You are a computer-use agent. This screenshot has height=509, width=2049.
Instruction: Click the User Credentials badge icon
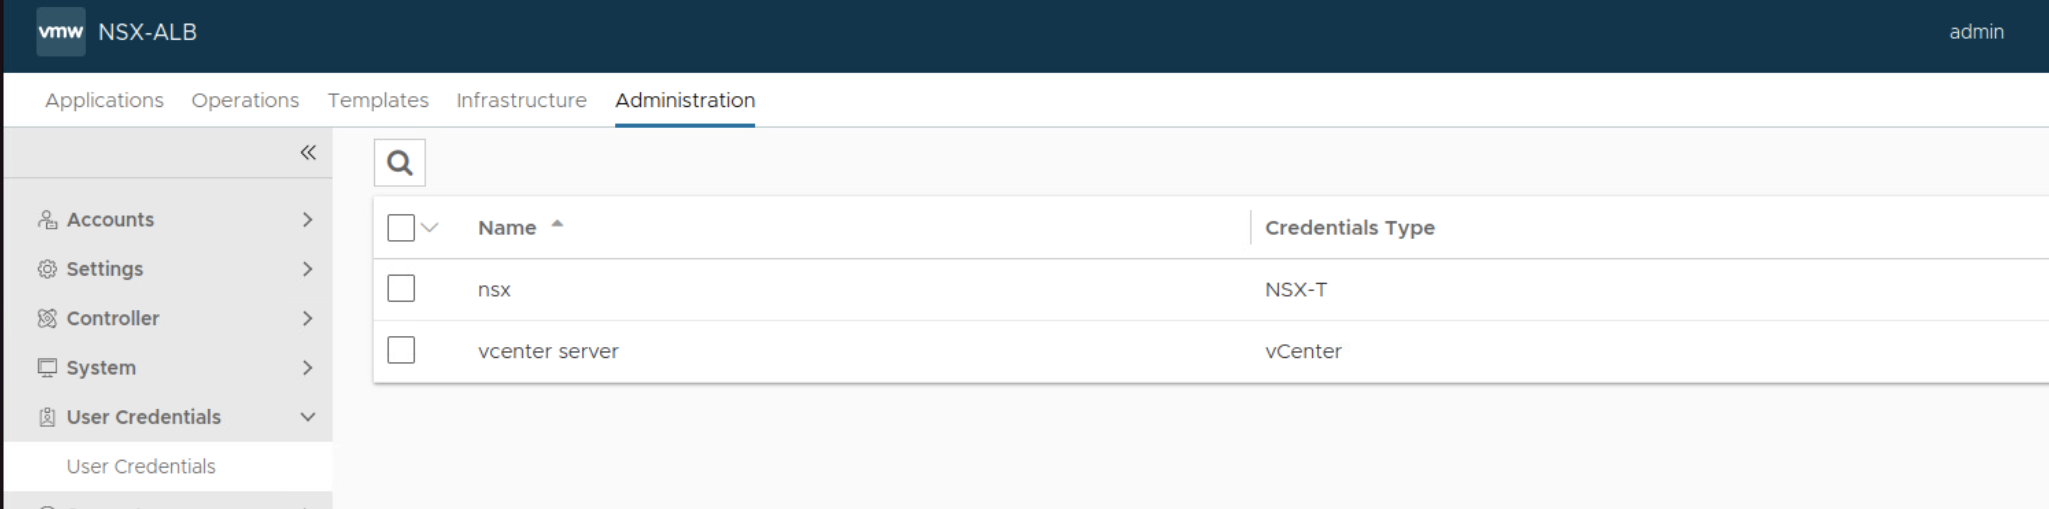point(47,417)
